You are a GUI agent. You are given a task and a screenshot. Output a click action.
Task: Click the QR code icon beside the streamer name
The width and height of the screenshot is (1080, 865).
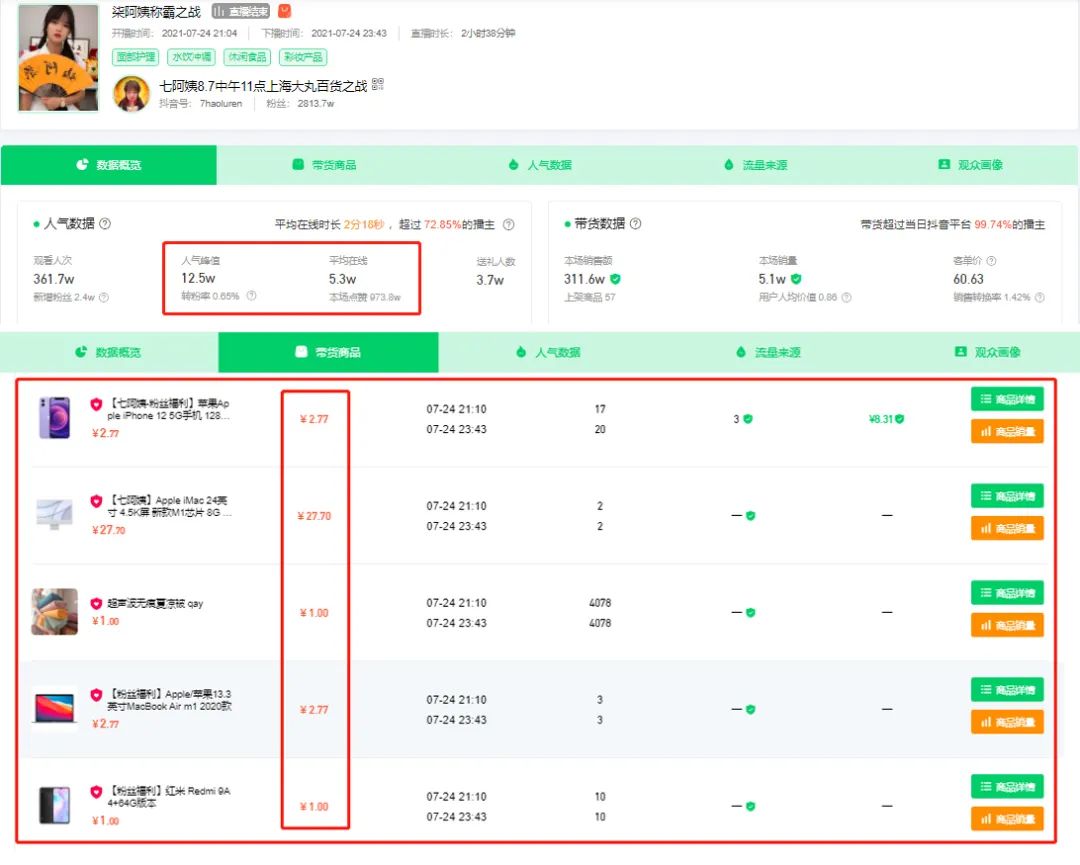tap(377, 85)
